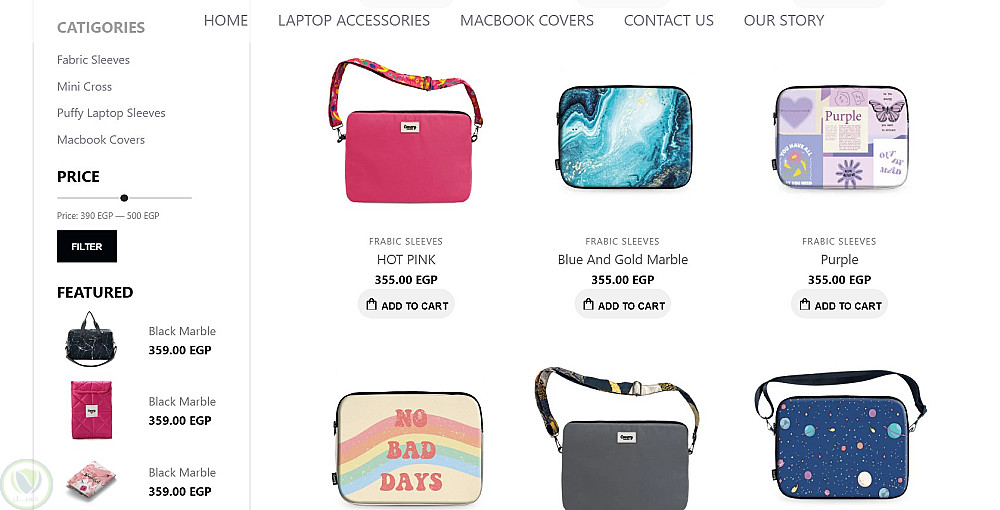Image resolution: width=1000 pixels, height=510 pixels.
Task: Click the price range slider handle
Action: coord(124,198)
